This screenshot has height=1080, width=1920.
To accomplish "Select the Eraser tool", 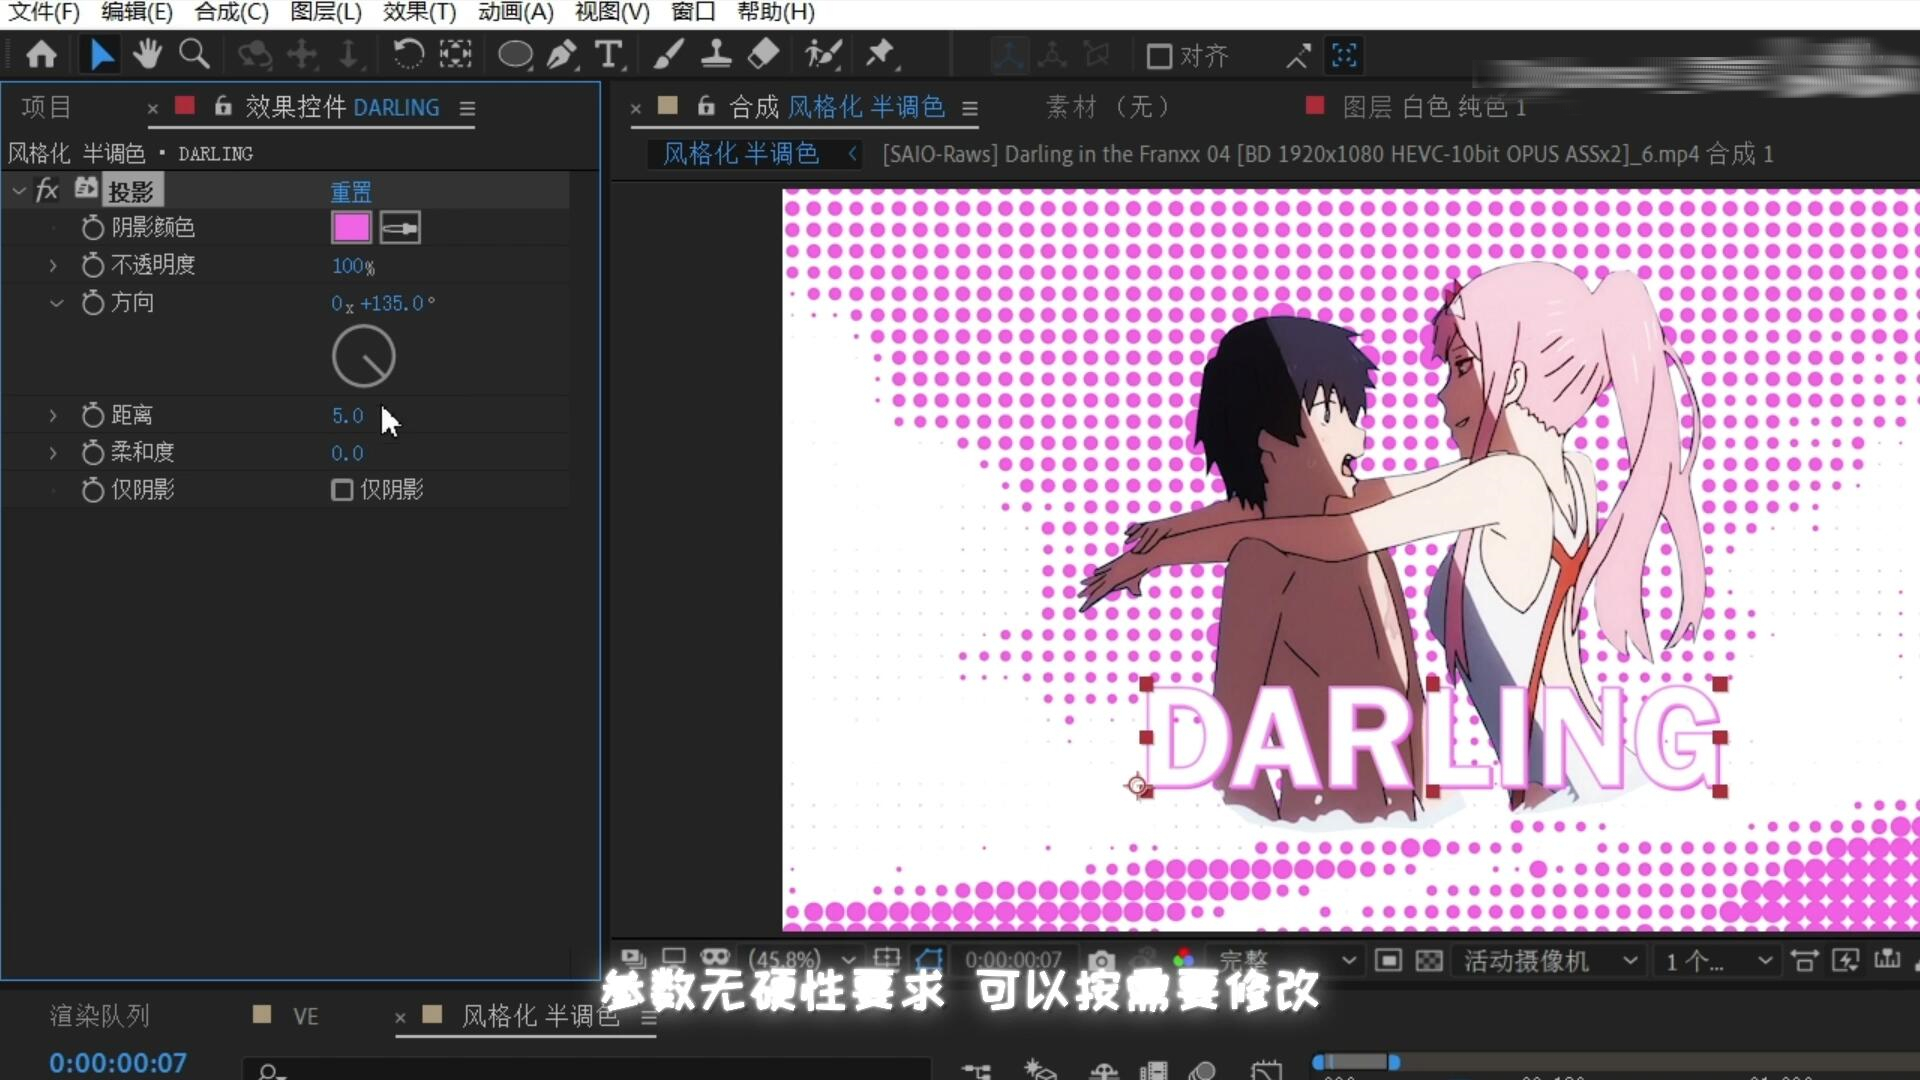I will point(763,54).
